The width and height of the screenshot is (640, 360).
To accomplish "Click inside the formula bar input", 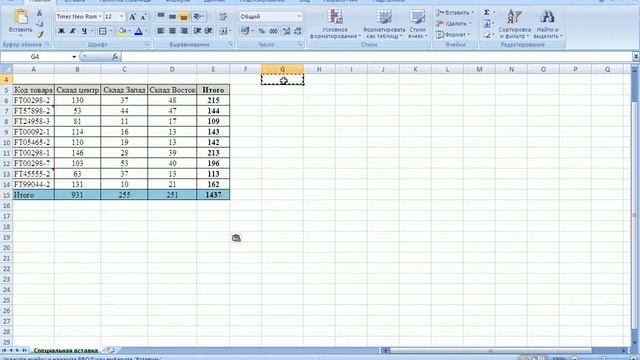I will click(x=376, y=57).
